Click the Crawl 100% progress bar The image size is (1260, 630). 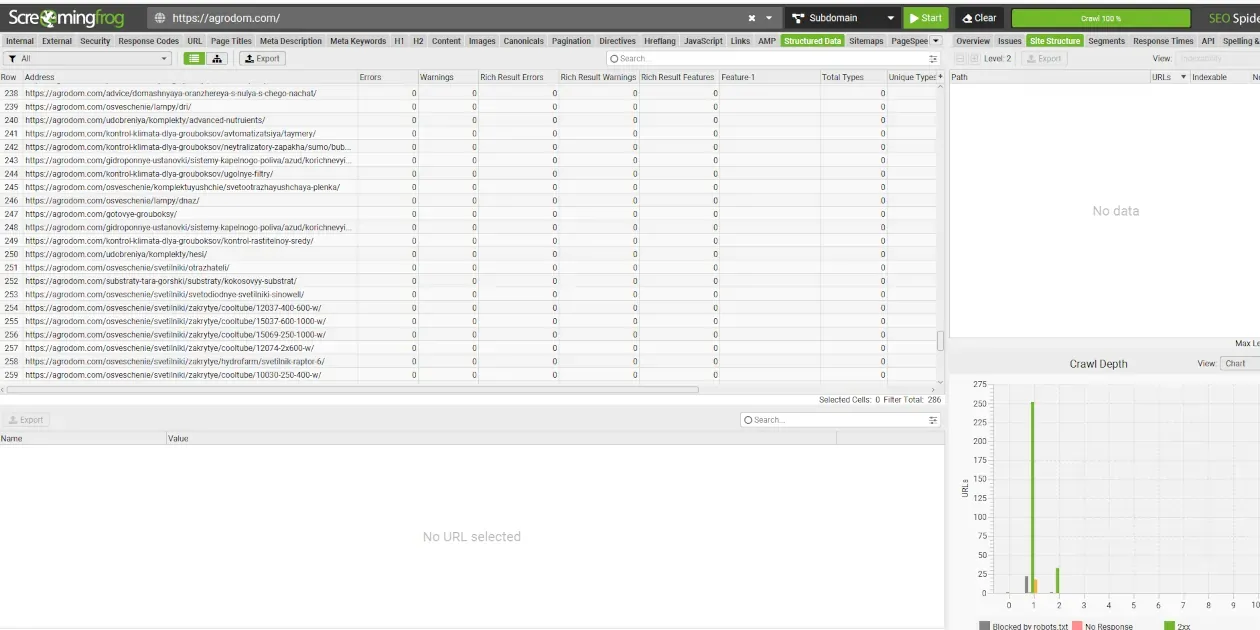pyautogui.click(x=1101, y=18)
